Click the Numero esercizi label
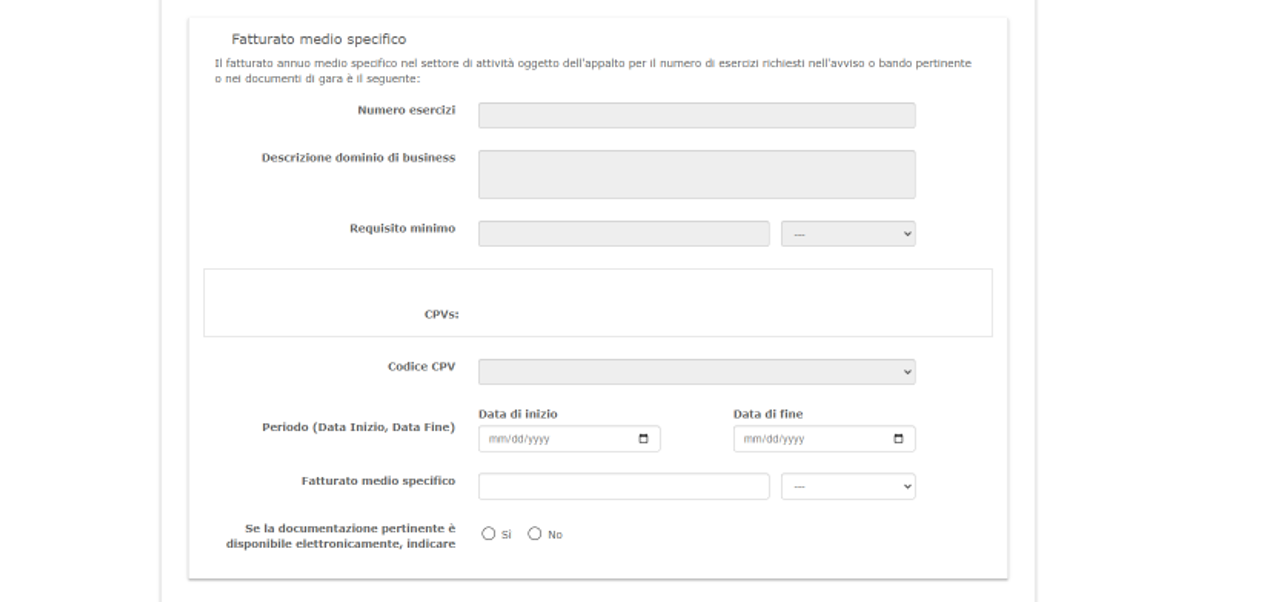This screenshot has width=1266, height=602. tap(406, 110)
